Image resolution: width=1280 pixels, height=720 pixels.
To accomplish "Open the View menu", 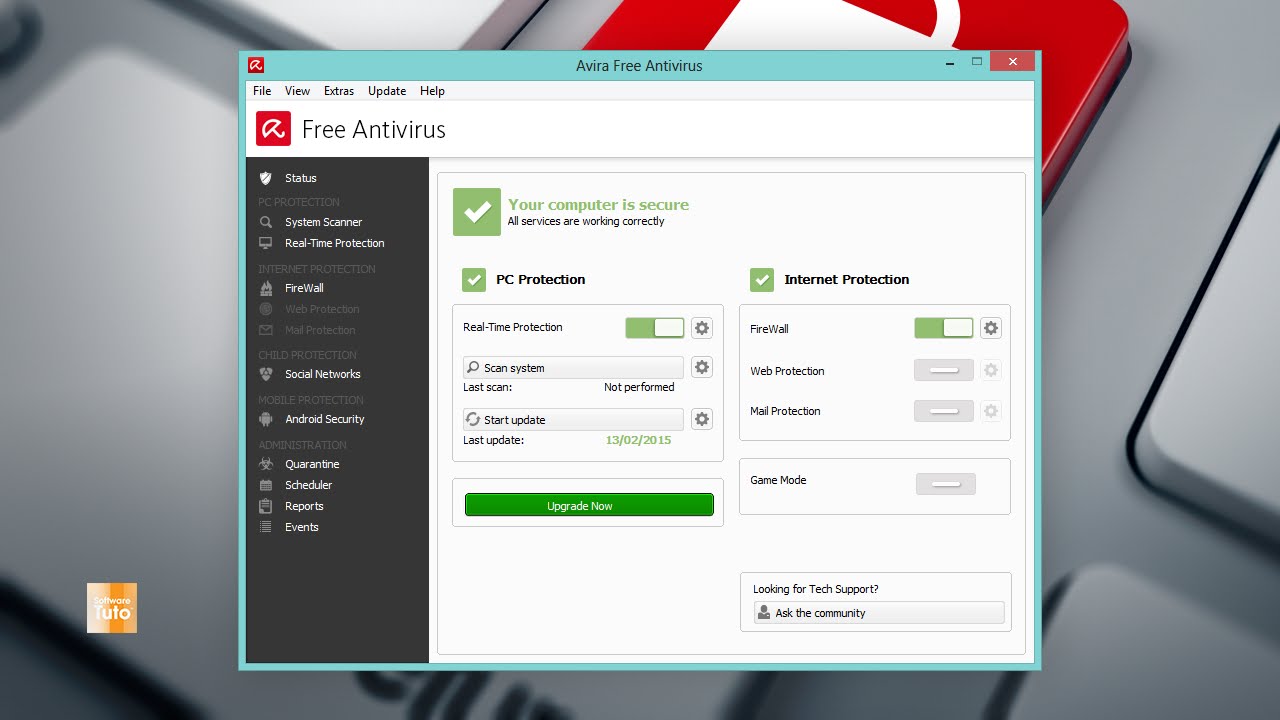I will pyautogui.click(x=297, y=91).
